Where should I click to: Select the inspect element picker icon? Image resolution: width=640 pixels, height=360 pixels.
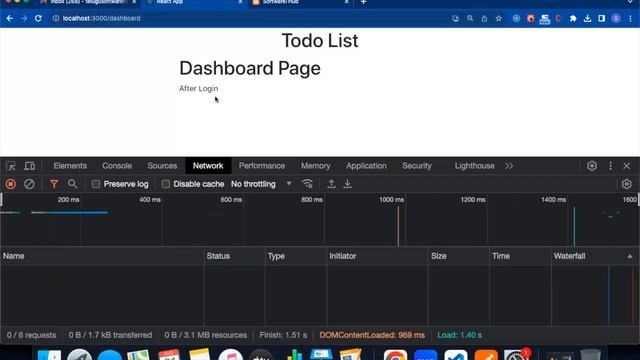pyautogui.click(x=11, y=166)
